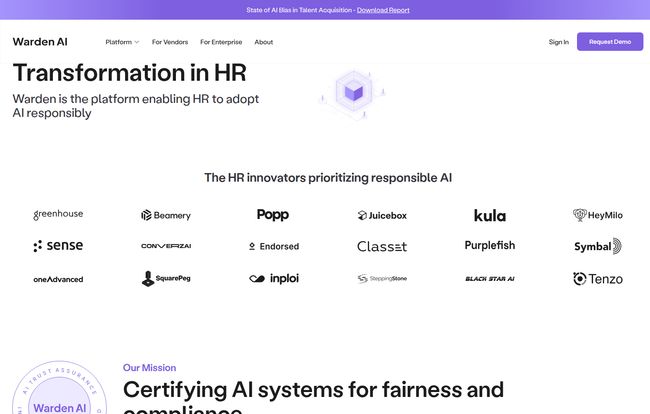The width and height of the screenshot is (650, 414).
Task: Click the purple cube hero illustration
Action: click(354, 93)
